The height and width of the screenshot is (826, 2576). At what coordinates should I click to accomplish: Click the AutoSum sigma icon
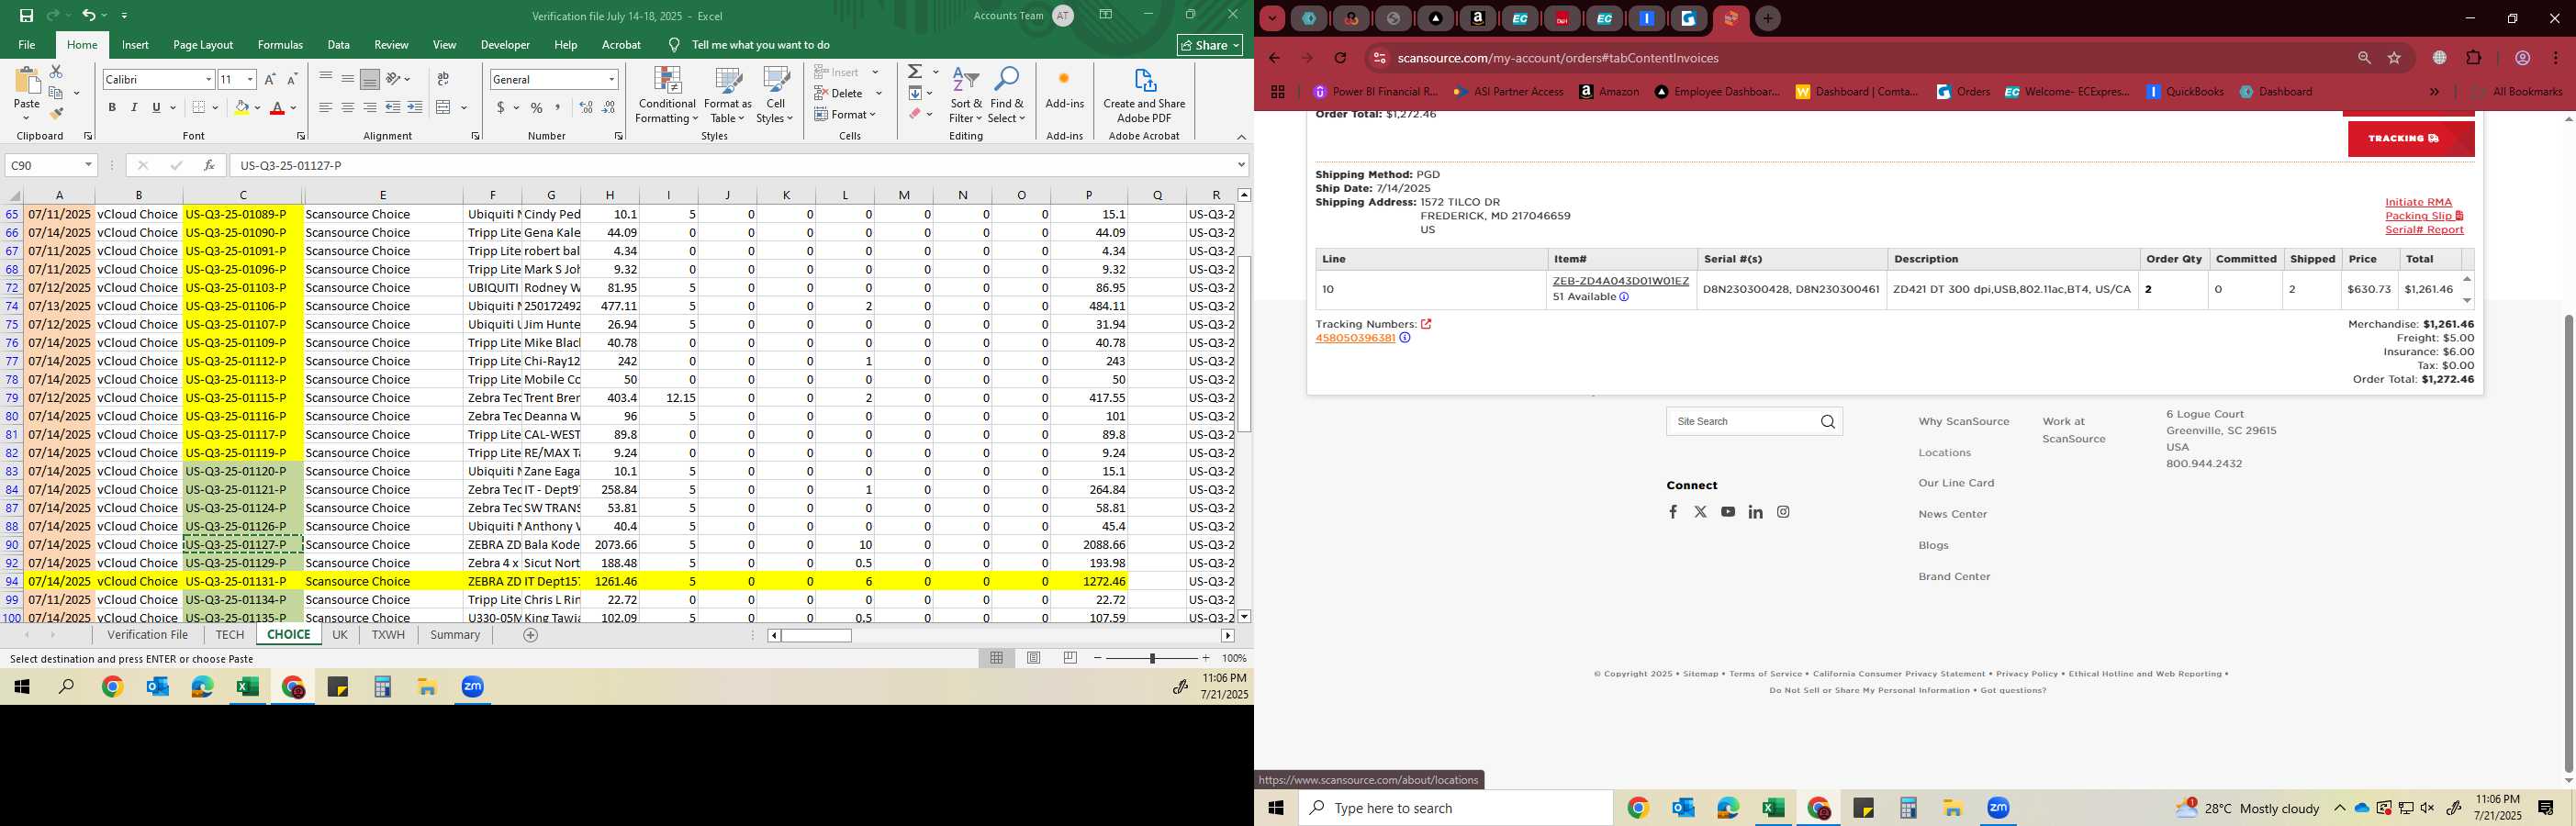915,72
